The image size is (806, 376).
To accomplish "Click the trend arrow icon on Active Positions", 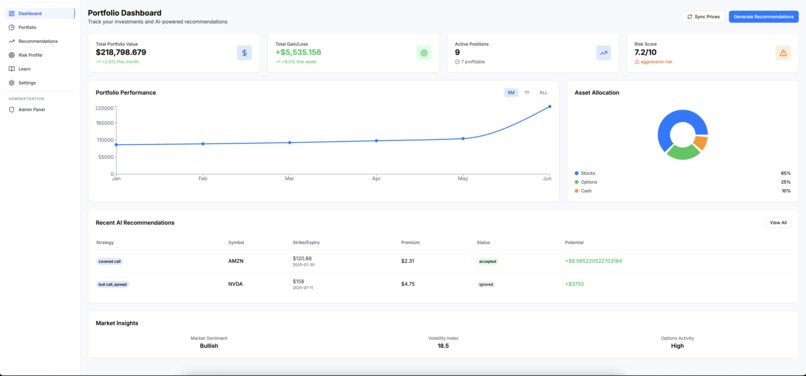I will click(x=603, y=53).
